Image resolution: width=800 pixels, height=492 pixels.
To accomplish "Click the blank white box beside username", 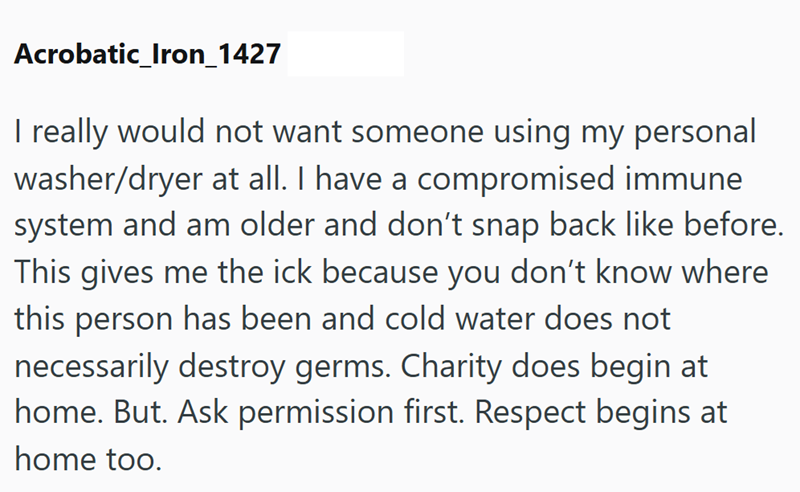I will coord(345,54).
